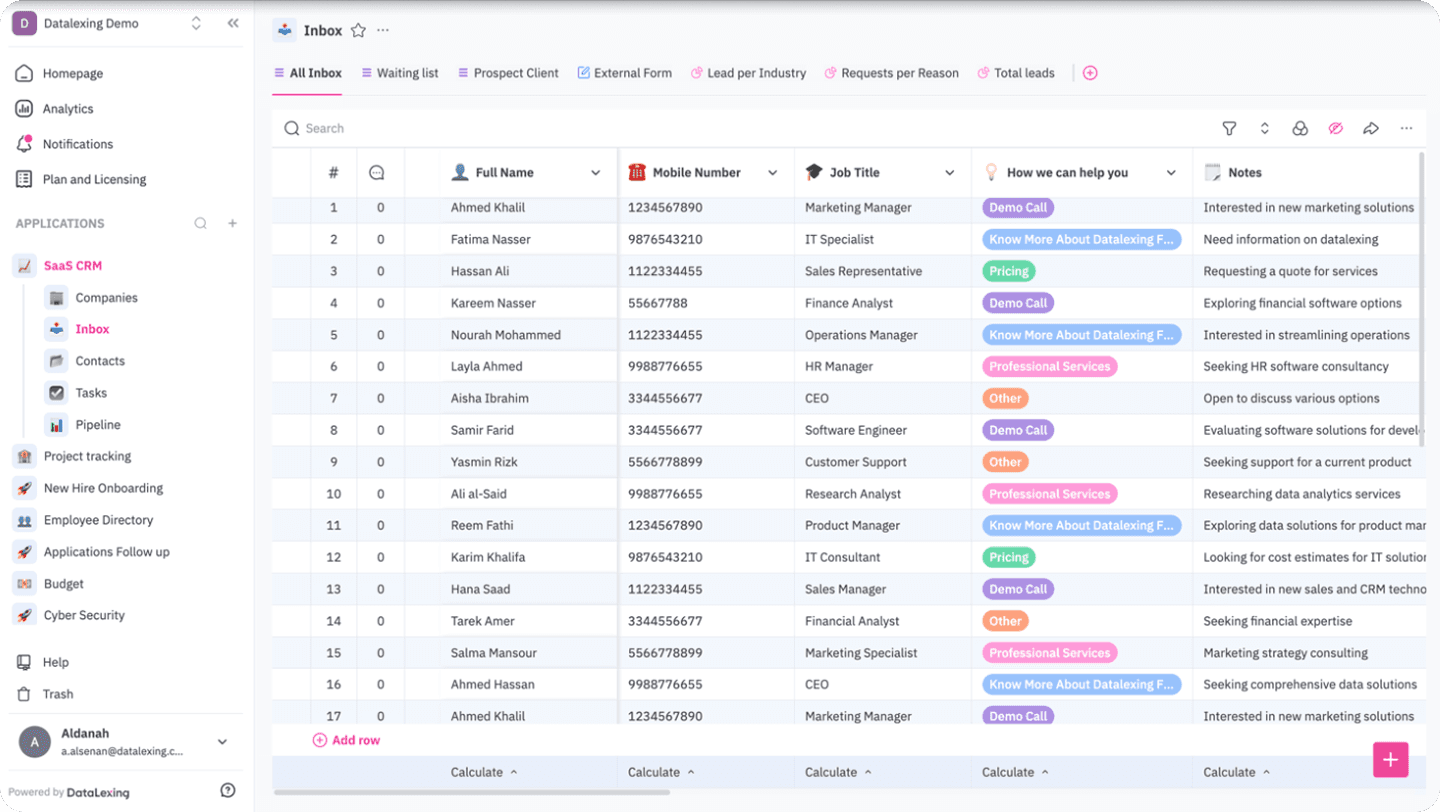1440x812 pixels.
Task: Click the Pricing tag for Hassan Ali
Action: [1008, 271]
